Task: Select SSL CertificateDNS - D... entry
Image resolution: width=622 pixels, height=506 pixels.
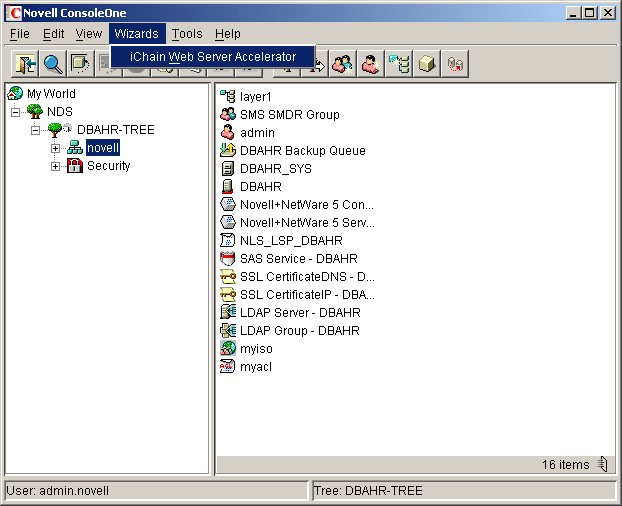Action: click(x=307, y=276)
